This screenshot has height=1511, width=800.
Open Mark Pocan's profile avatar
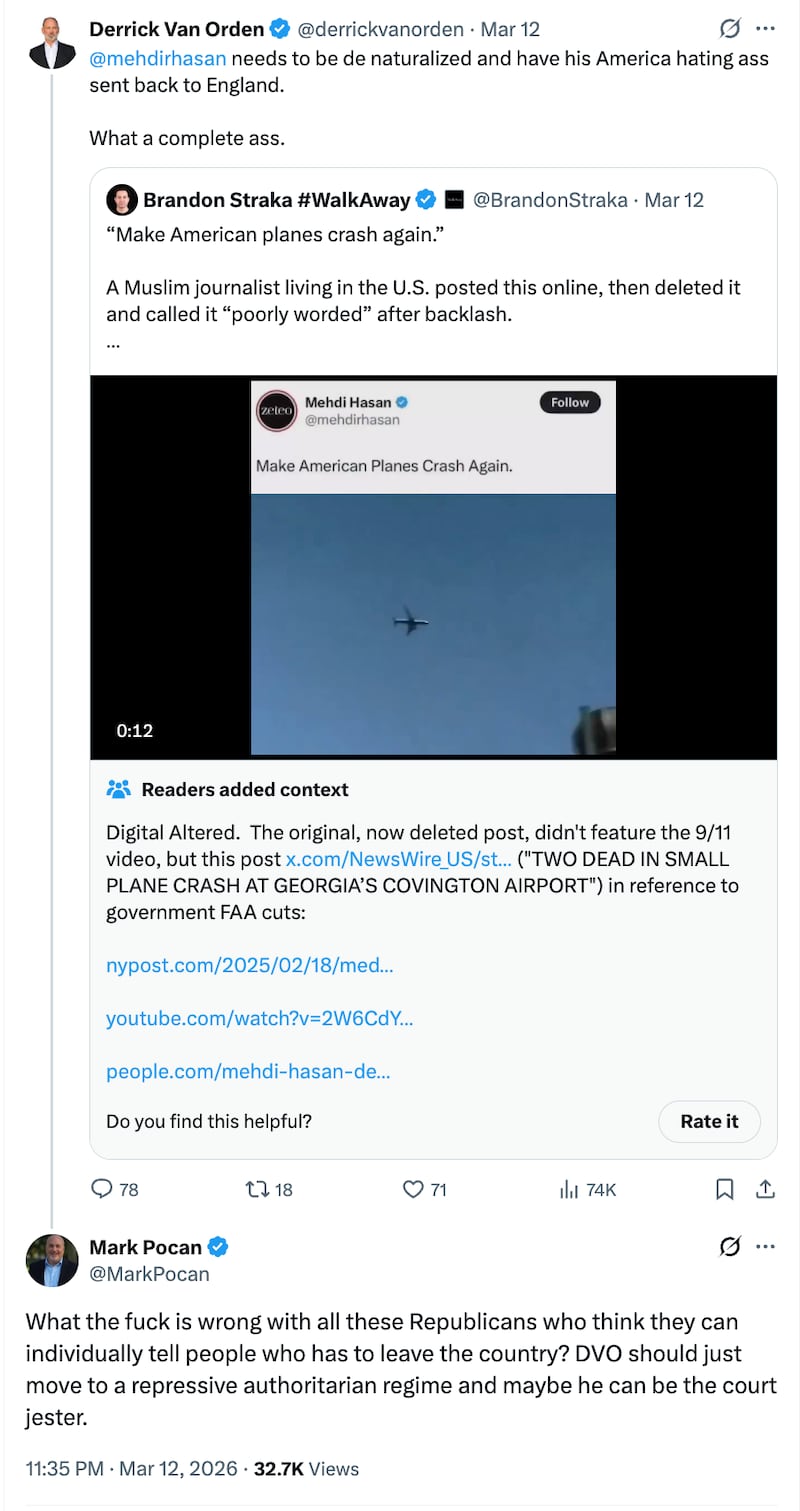53,1260
